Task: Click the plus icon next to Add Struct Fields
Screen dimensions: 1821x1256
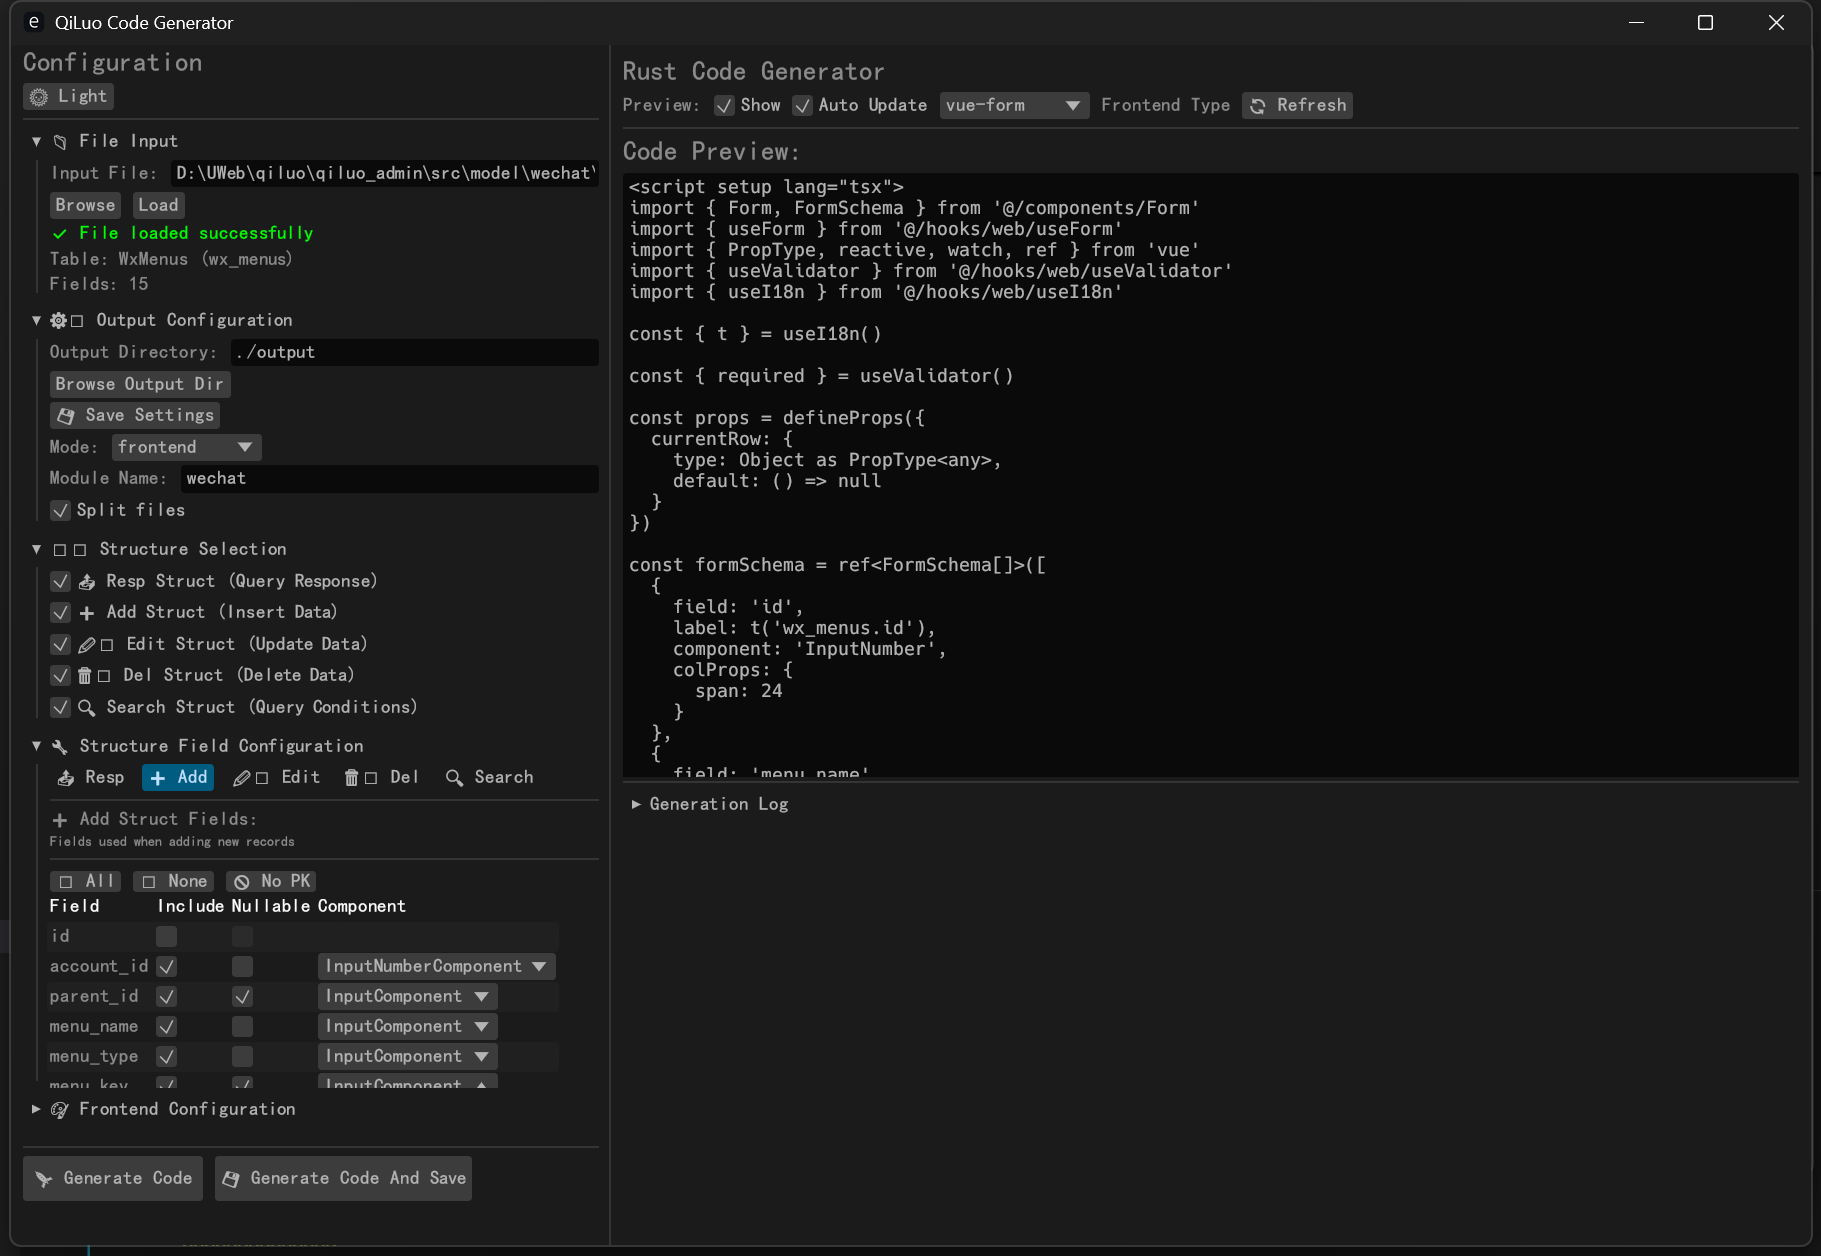Action: 60,820
